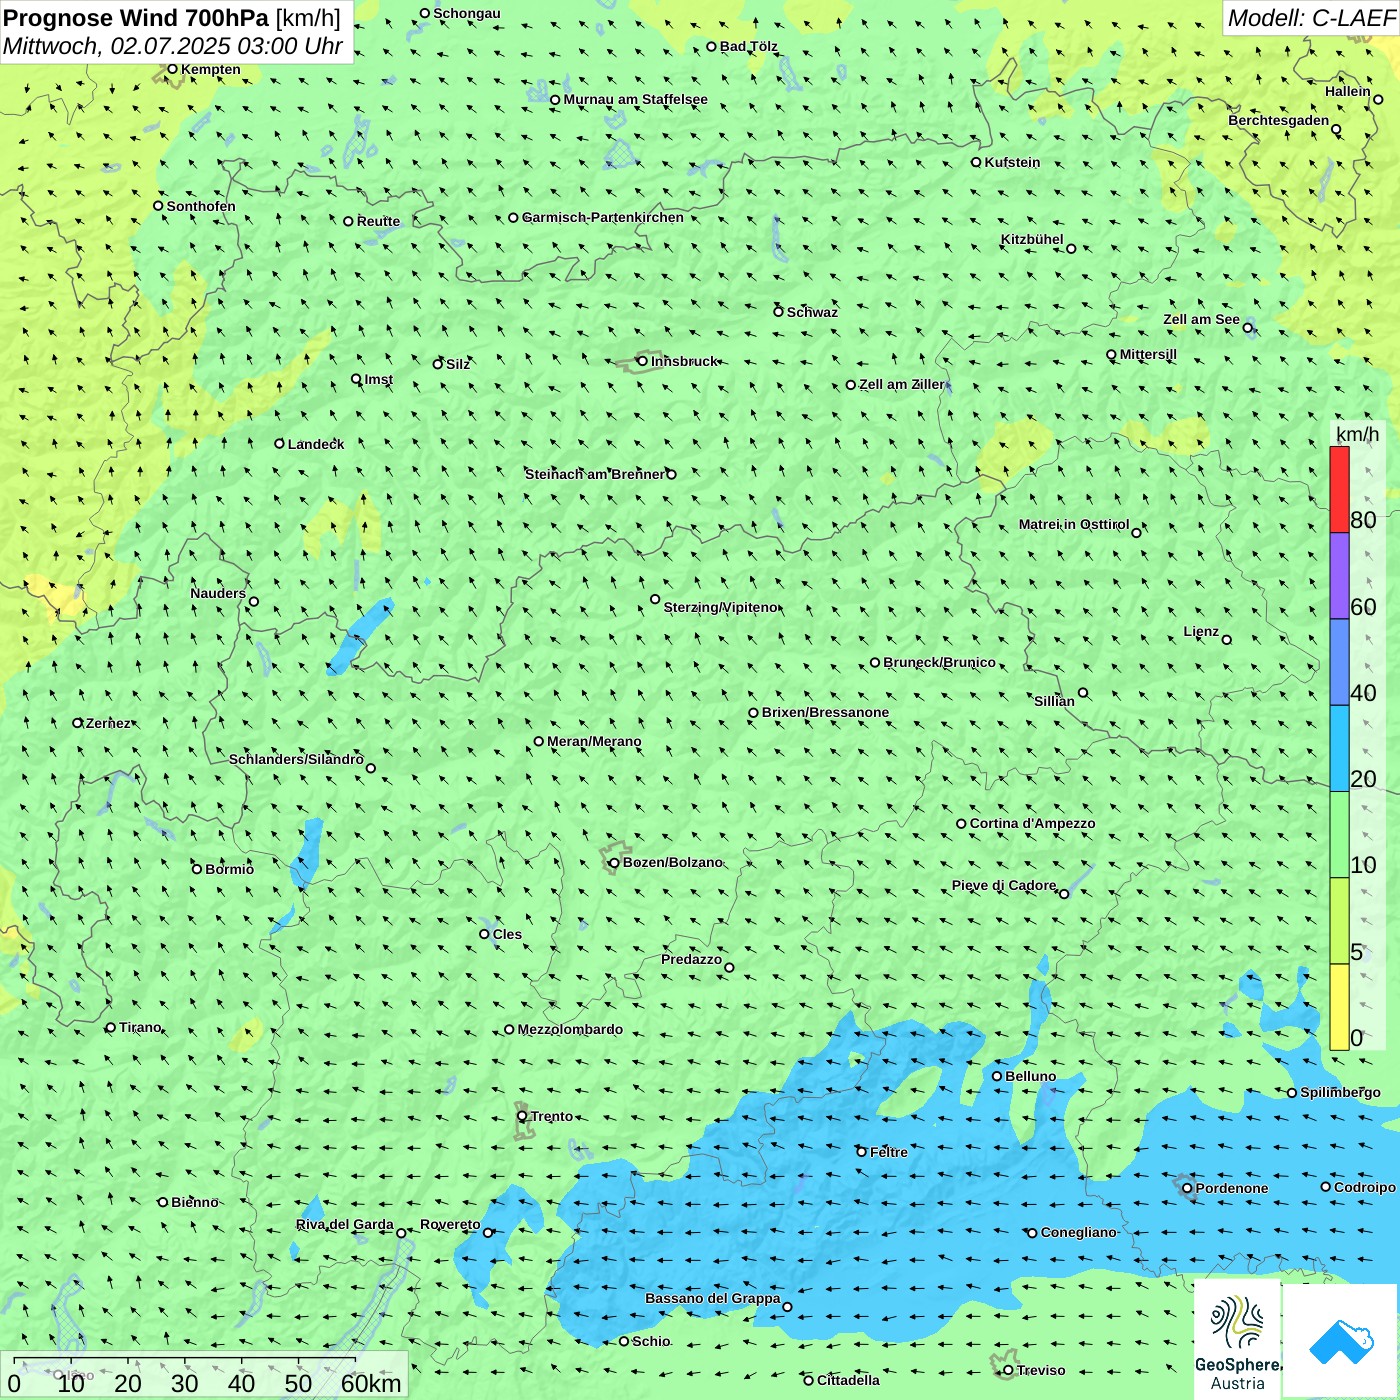
Task: Click the Zell am See label
Action: (x=1201, y=319)
